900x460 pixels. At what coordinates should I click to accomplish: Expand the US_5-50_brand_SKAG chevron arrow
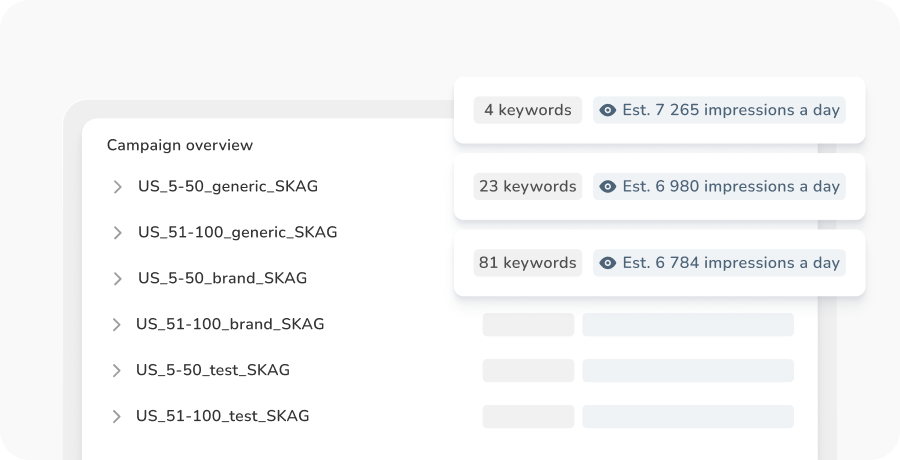pyautogui.click(x=117, y=279)
